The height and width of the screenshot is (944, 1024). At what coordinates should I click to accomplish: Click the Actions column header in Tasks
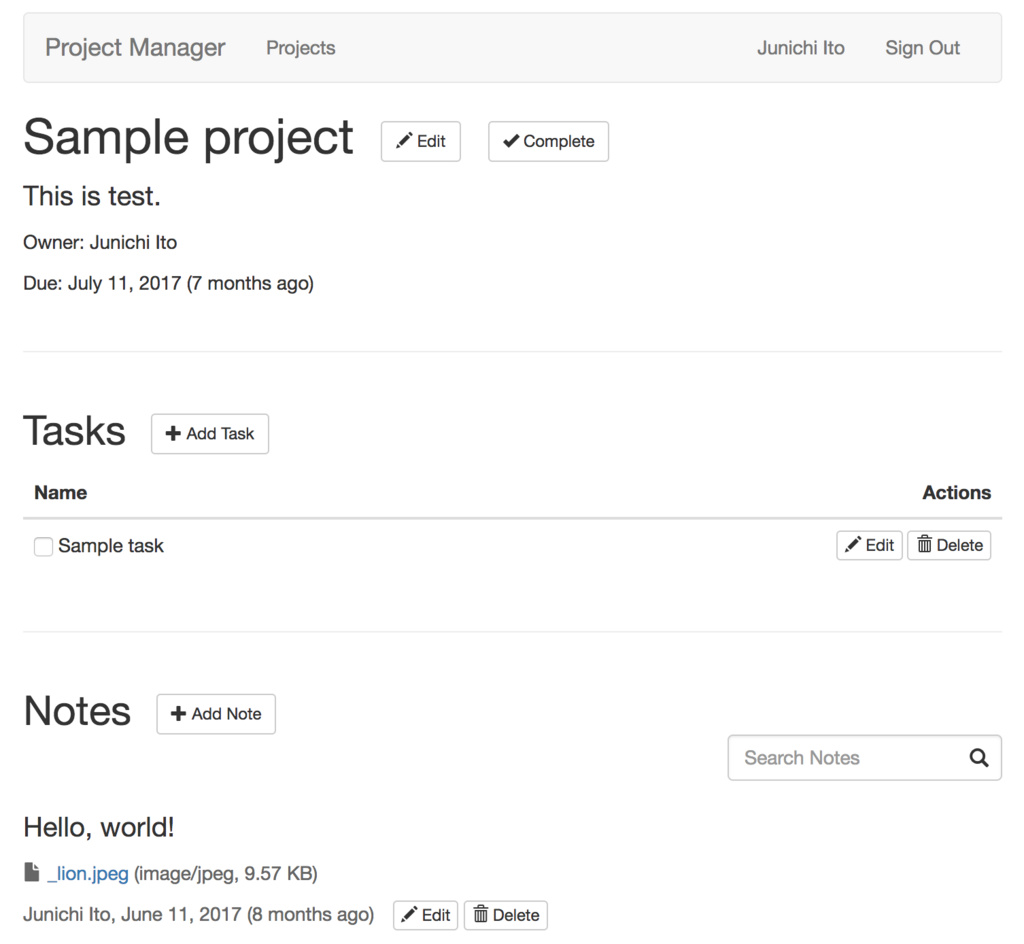(956, 493)
